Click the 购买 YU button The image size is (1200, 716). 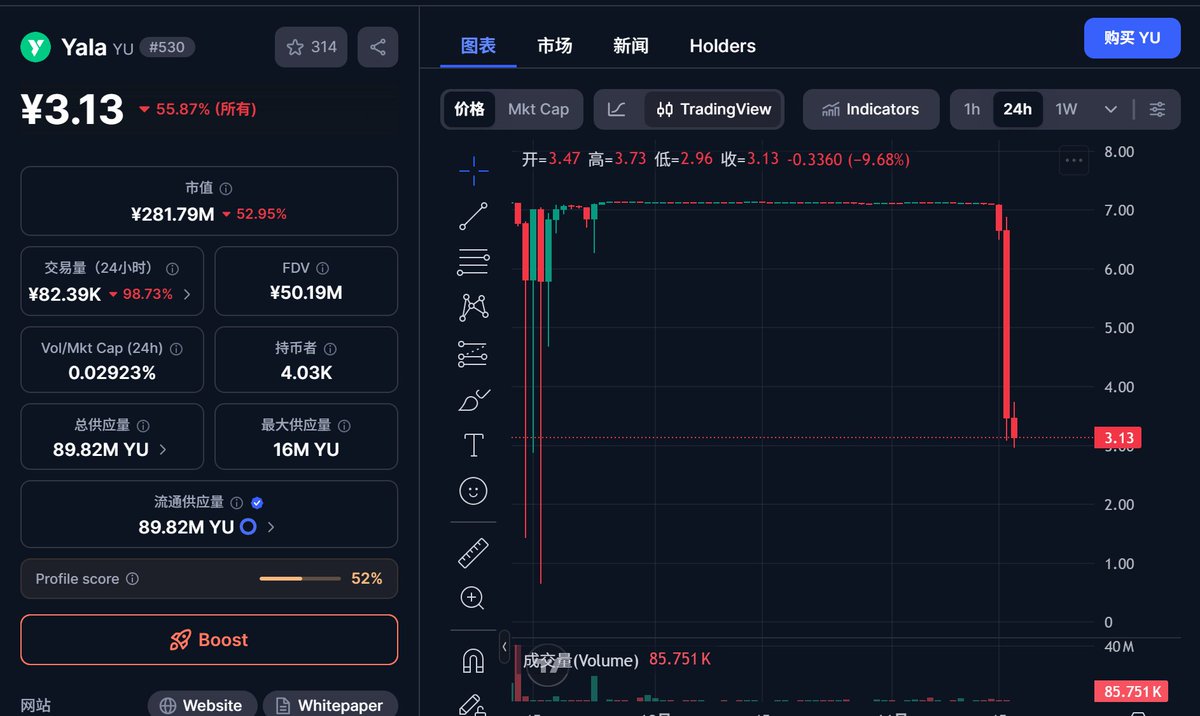pyautogui.click(x=1132, y=38)
